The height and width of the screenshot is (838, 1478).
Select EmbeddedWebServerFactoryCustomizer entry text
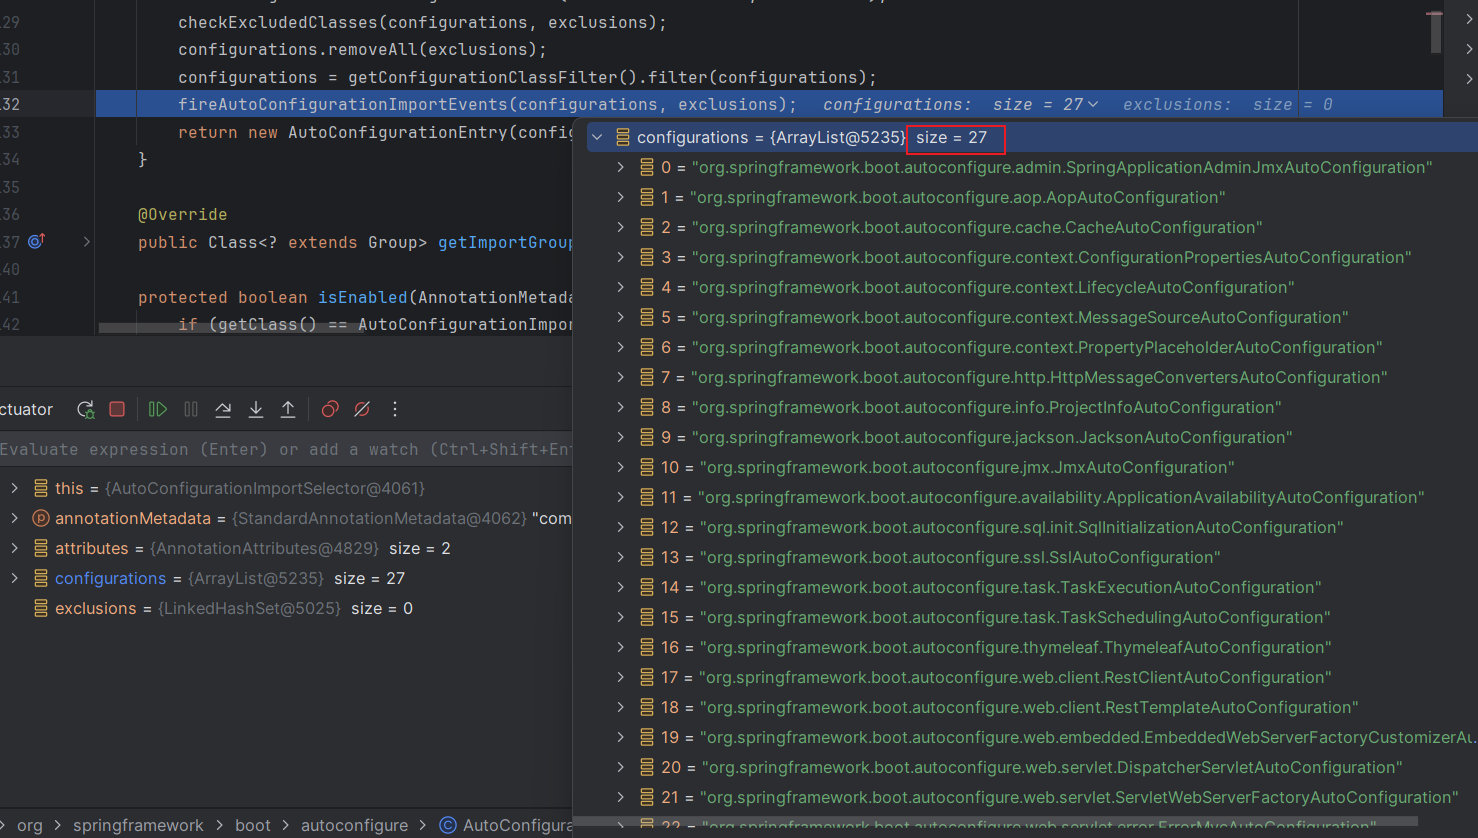click(1088, 737)
